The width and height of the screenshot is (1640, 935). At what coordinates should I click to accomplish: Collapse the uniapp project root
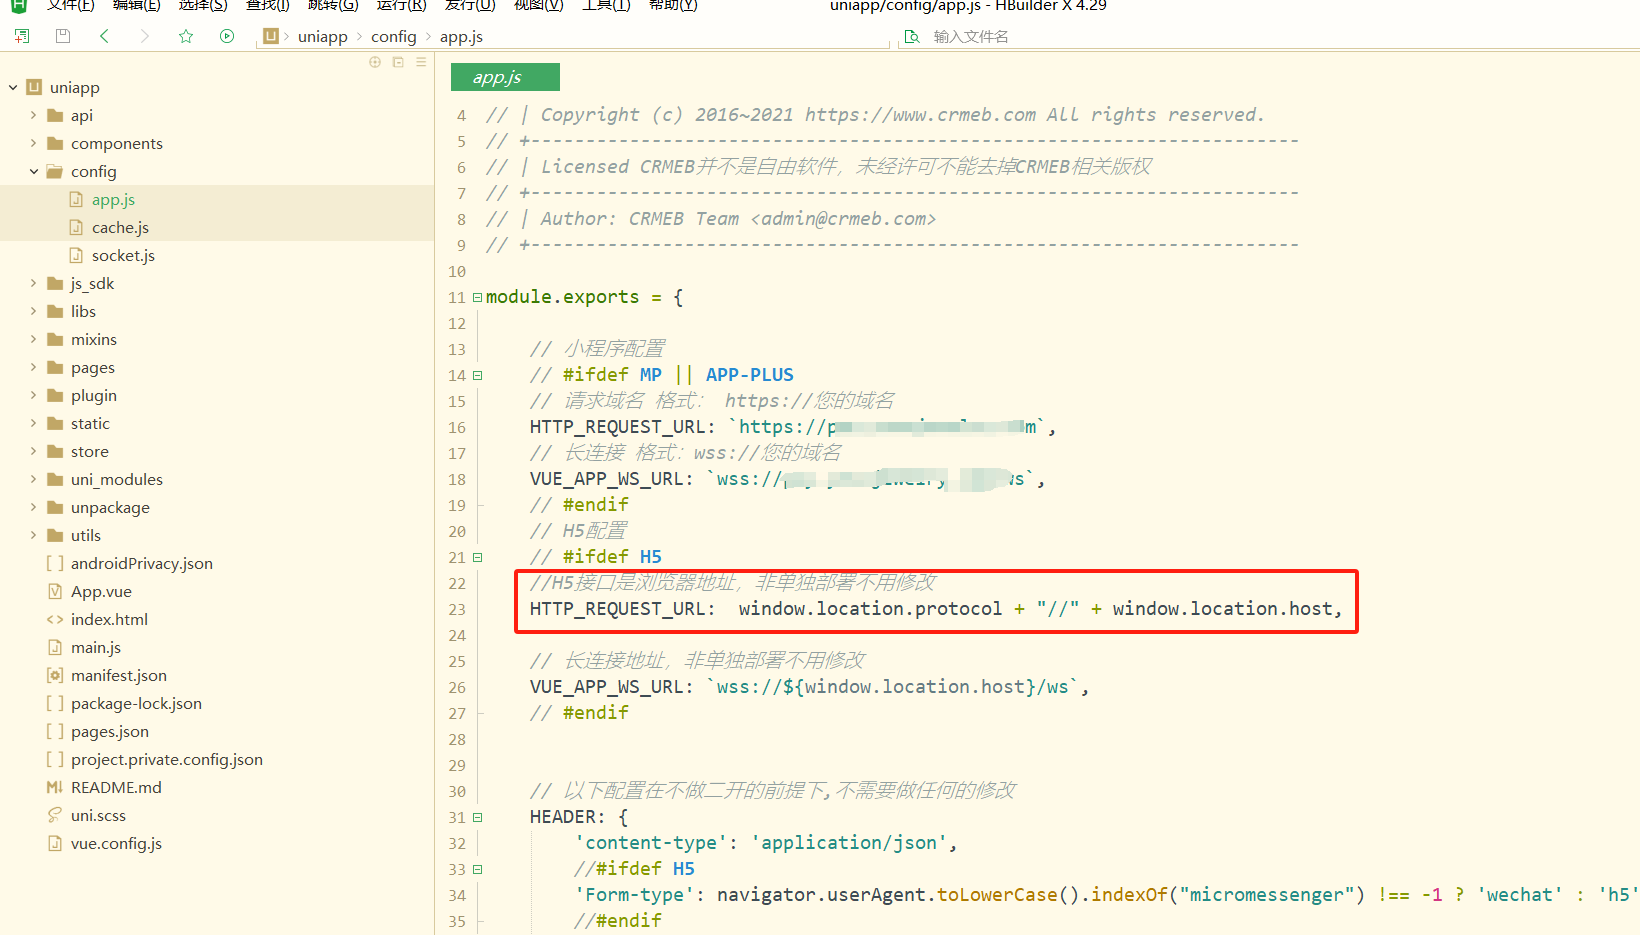click(x=13, y=87)
